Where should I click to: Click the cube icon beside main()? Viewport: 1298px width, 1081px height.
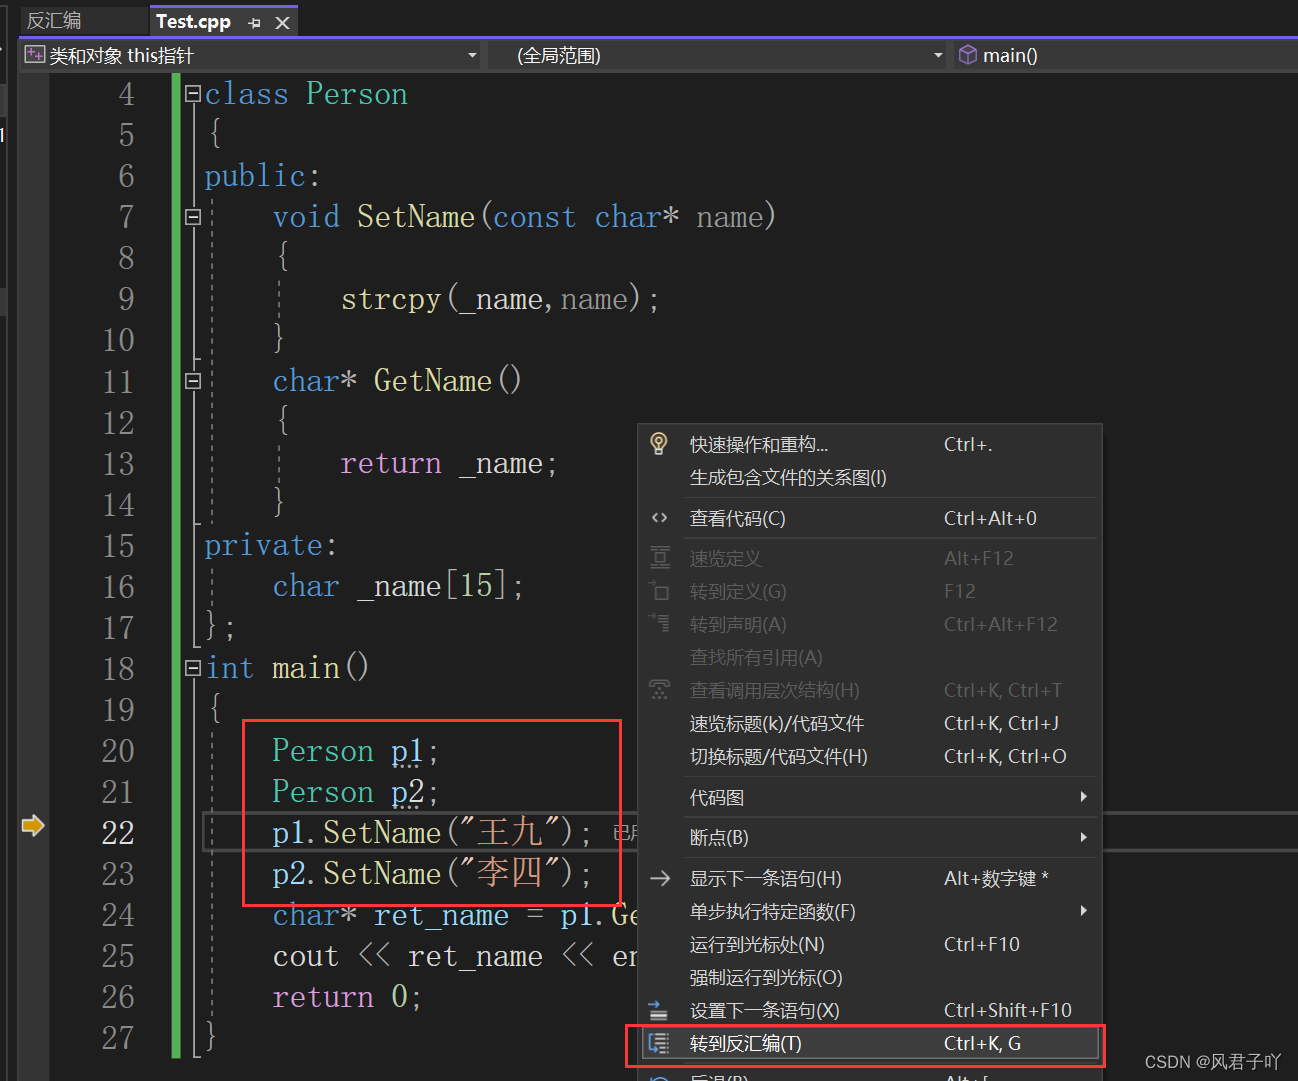pos(967,55)
